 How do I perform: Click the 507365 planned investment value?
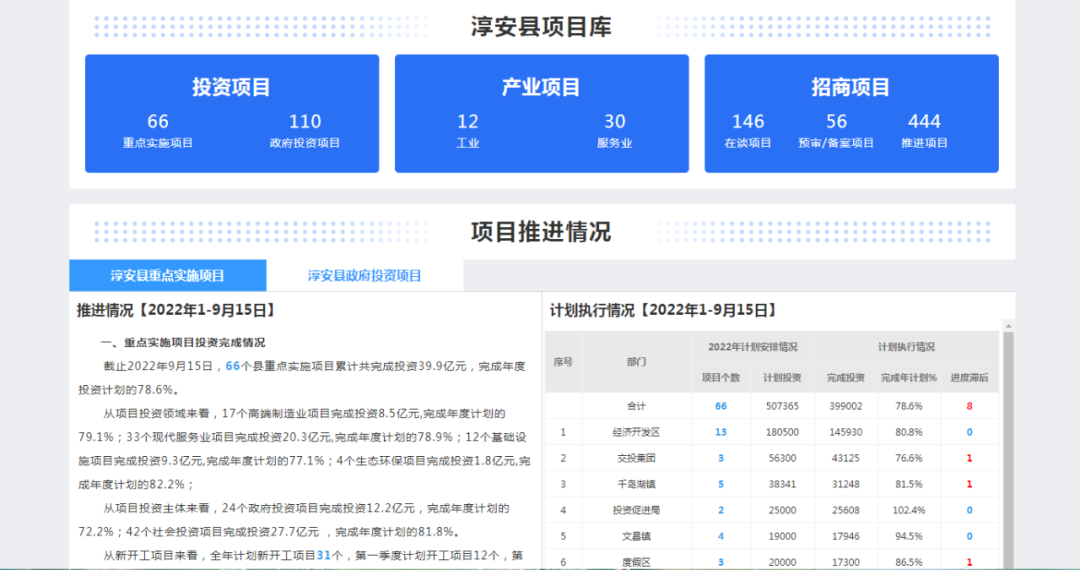pyautogui.click(x=782, y=406)
